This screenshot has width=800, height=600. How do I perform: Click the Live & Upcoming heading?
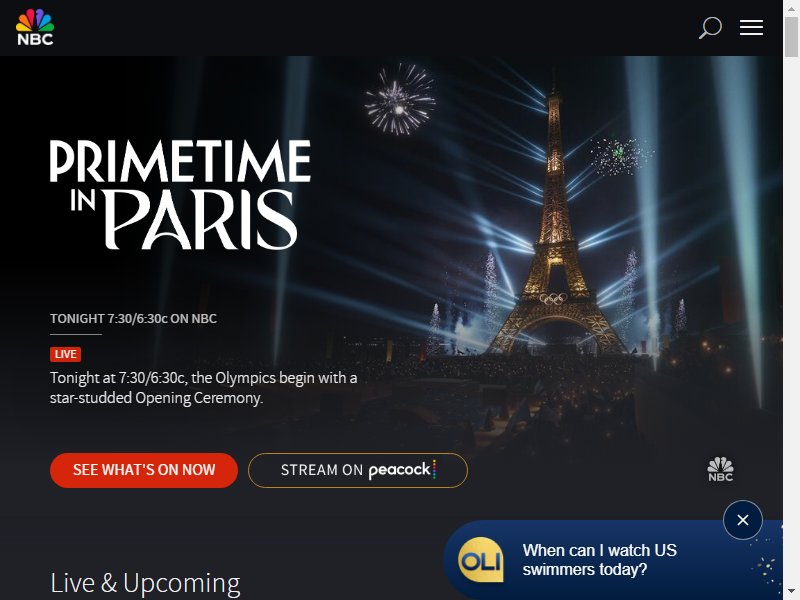[145, 583]
